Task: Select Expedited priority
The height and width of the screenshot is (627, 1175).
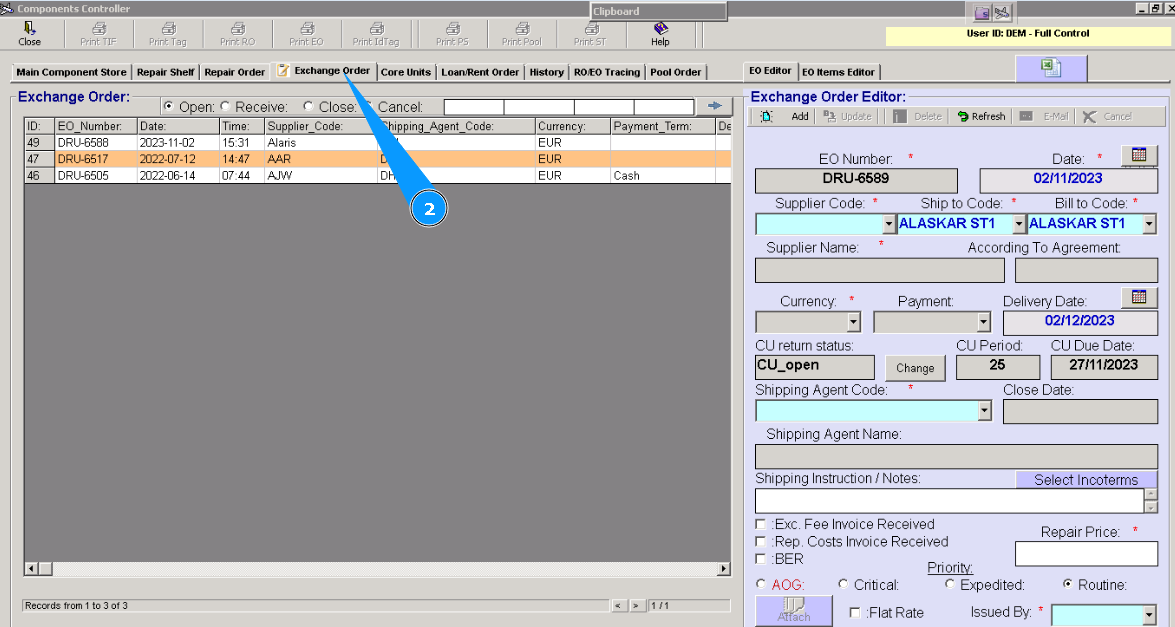Action: click(950, 584)
